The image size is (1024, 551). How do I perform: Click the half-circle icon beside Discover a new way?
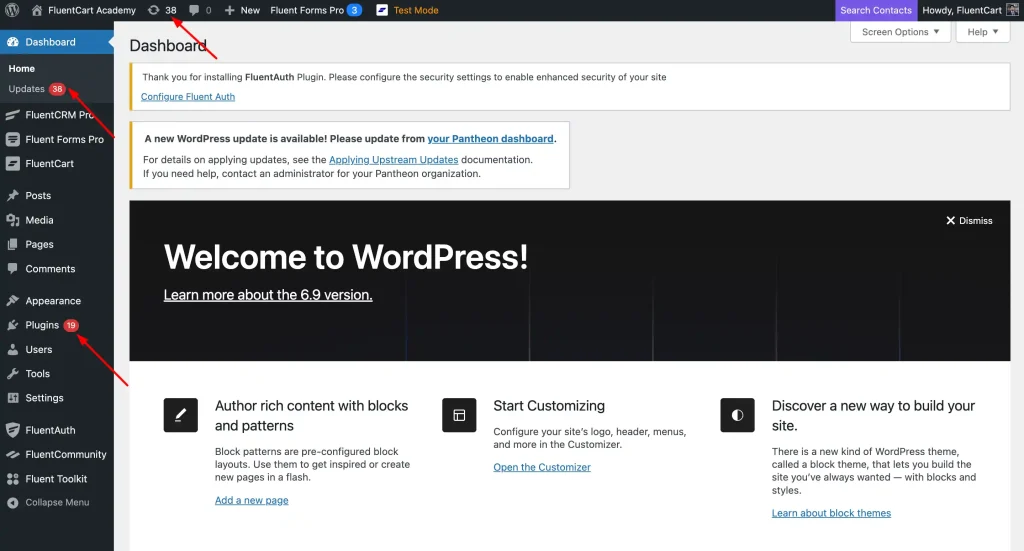click(737, 415)
